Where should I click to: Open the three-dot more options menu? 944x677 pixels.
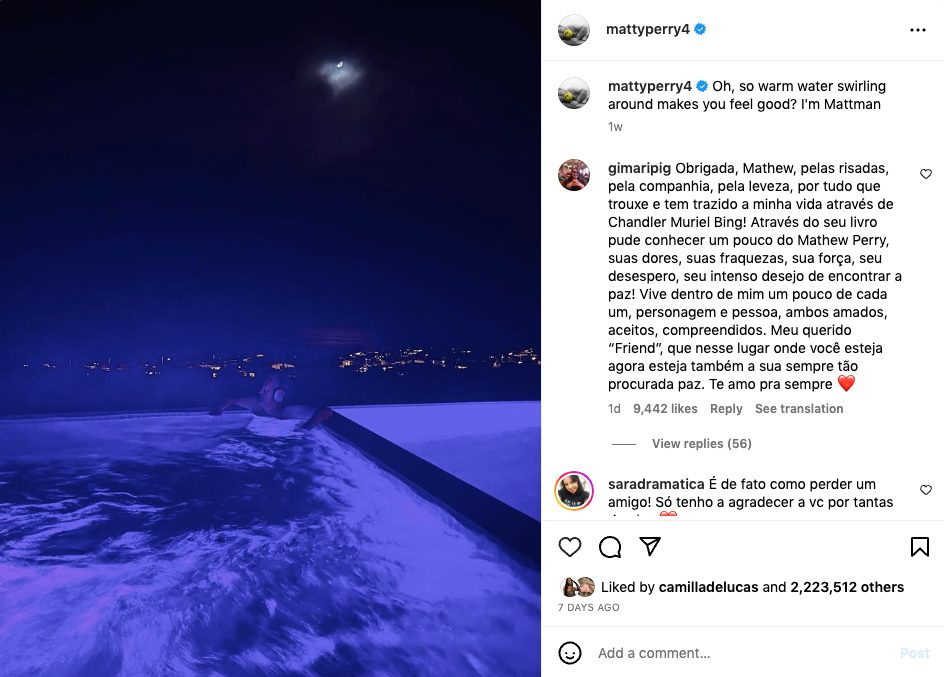pyautogui.click(x=918, y=29)
